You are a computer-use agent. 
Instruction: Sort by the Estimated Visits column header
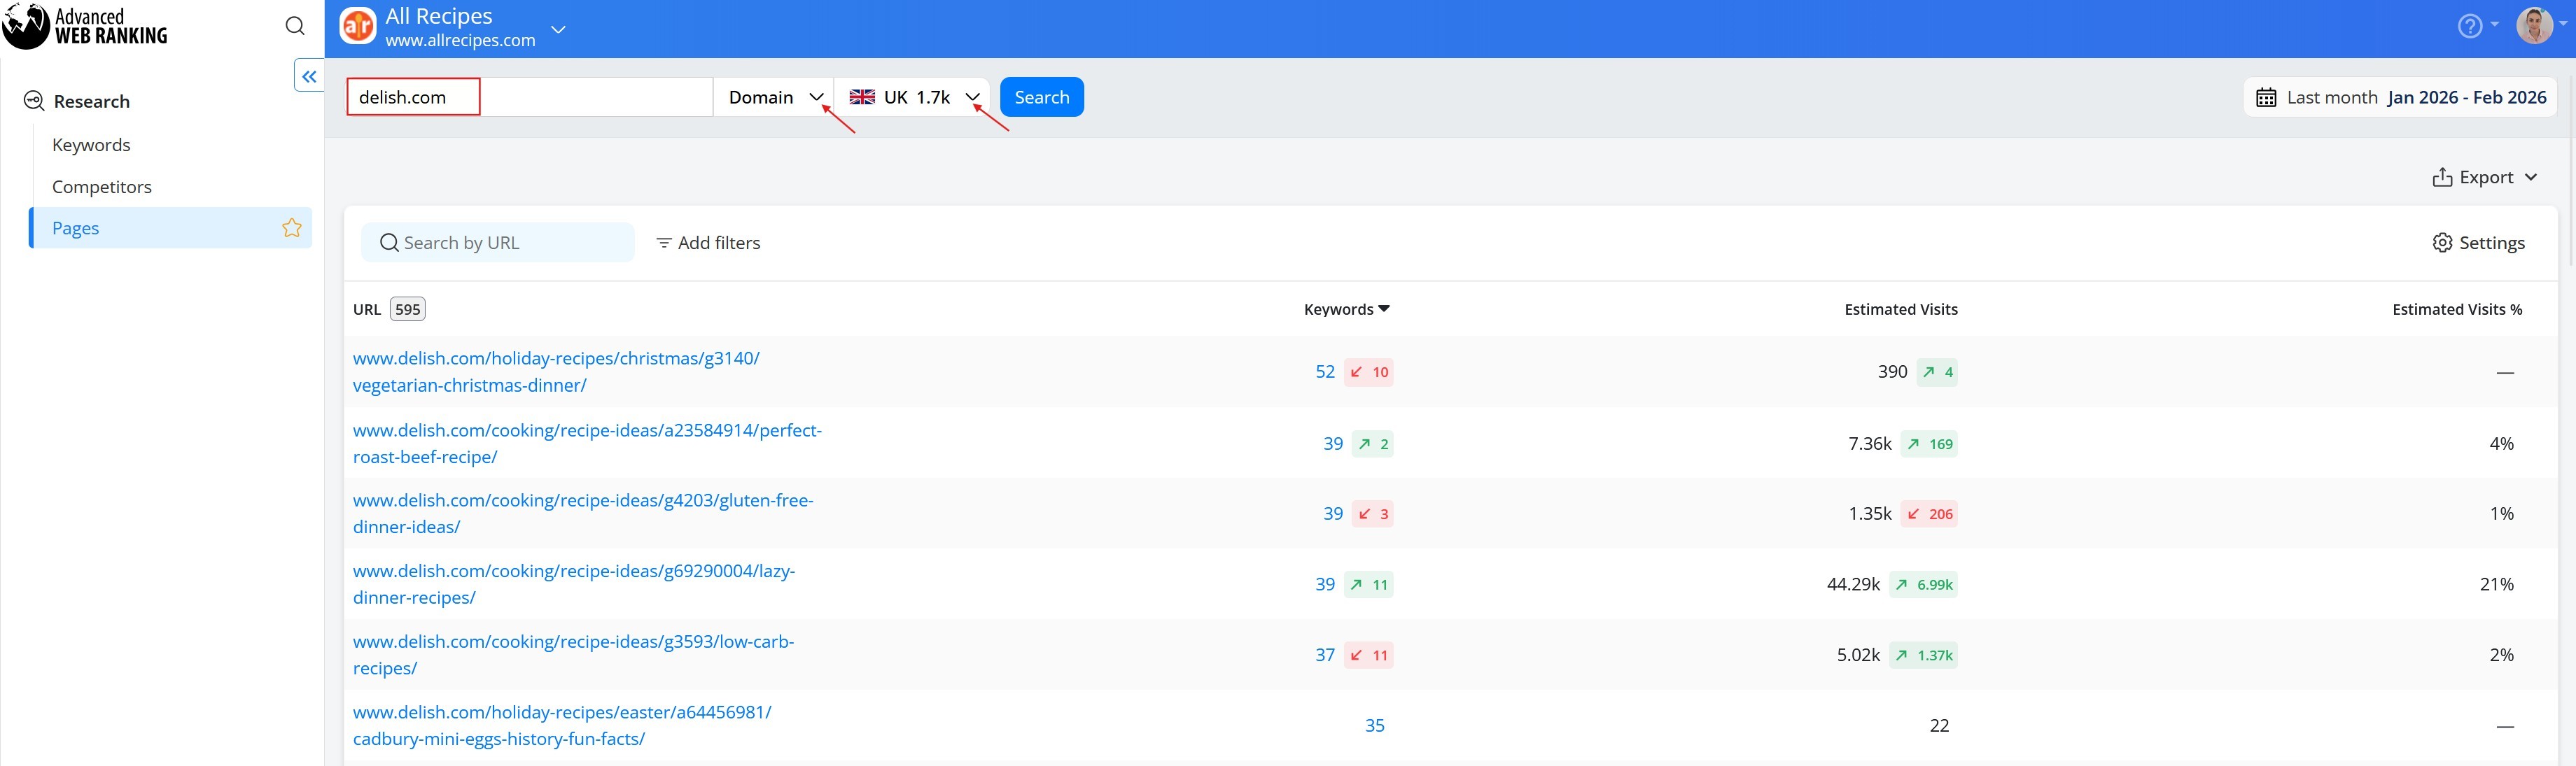click(x=1901, y=309)
